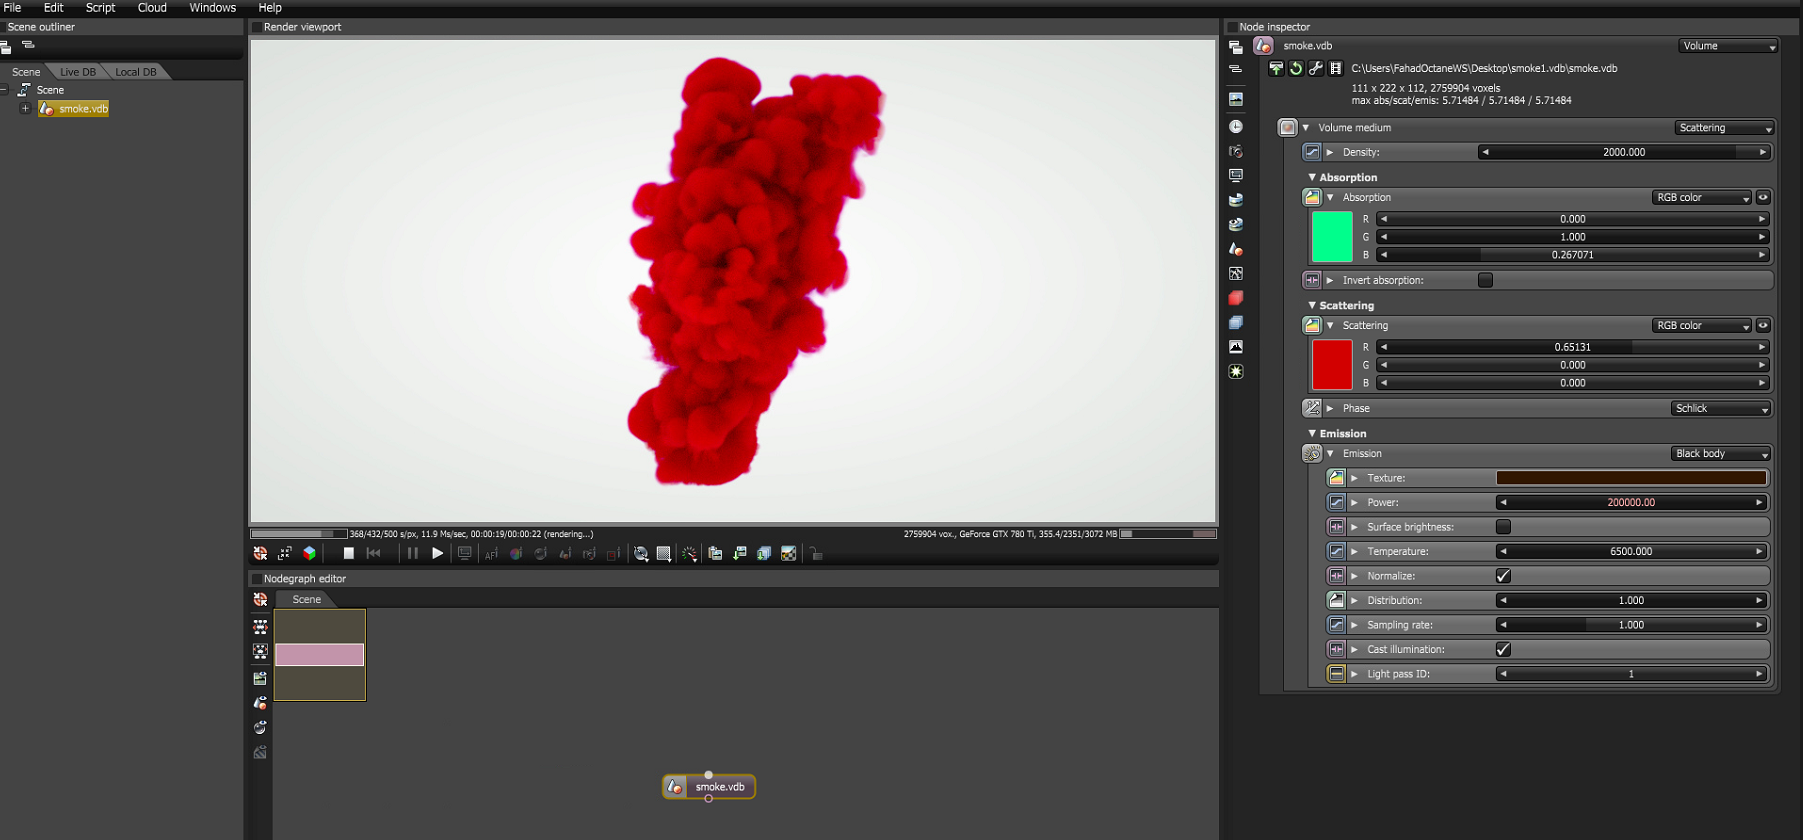
Task: Toggle the Invert absorption checkbox
Action: pos(1485,280)
